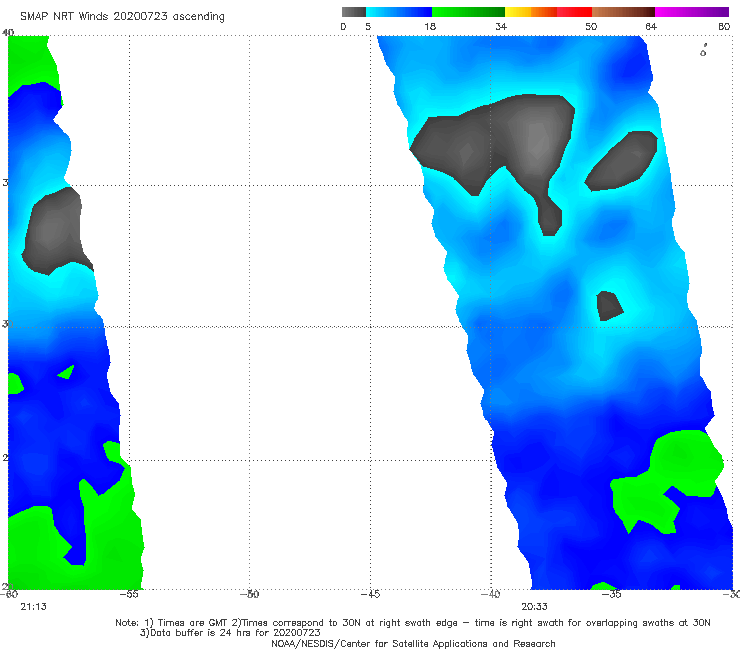
Task: Click the colorbar label '50'
Action: coord(591,27)
